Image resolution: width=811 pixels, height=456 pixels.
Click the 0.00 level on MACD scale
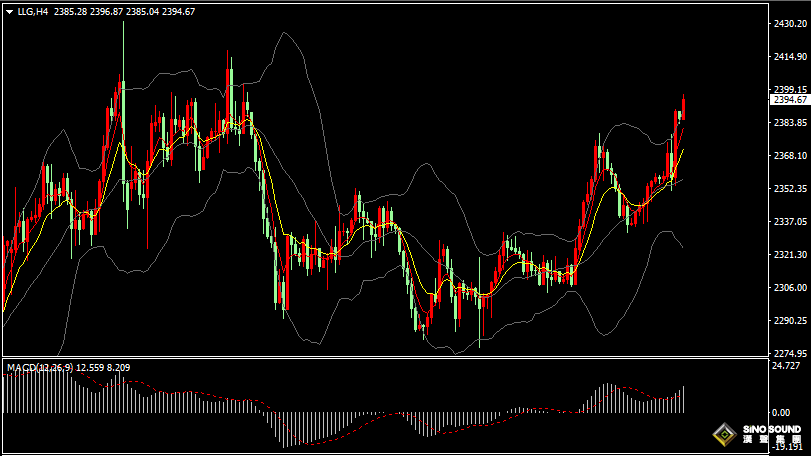click(x=778, y=412)
